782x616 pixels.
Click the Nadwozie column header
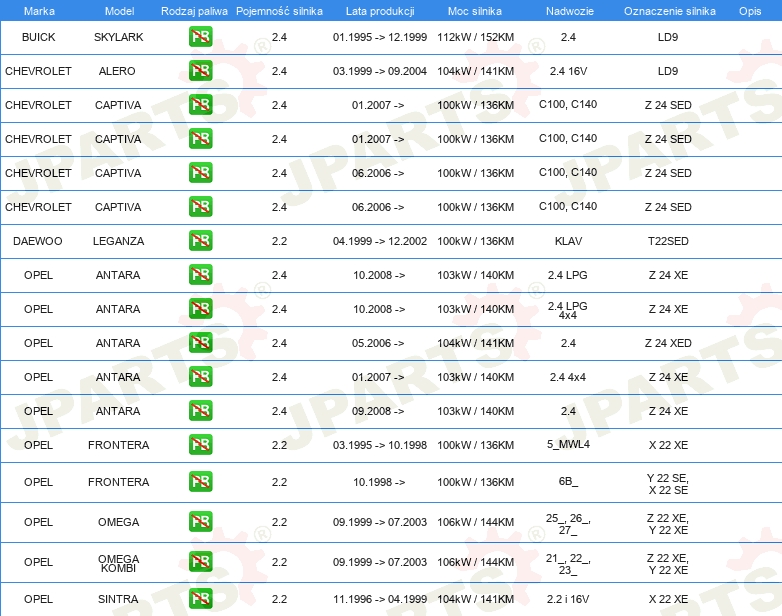[570, 11]
